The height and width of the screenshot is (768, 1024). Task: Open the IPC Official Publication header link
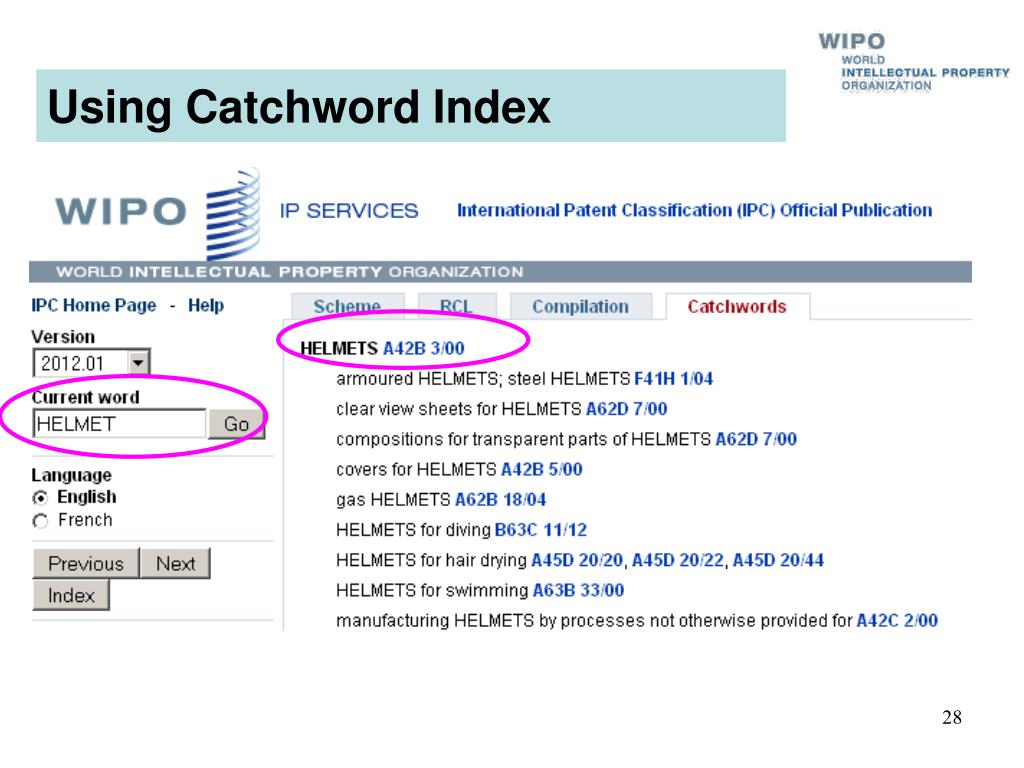694,210
